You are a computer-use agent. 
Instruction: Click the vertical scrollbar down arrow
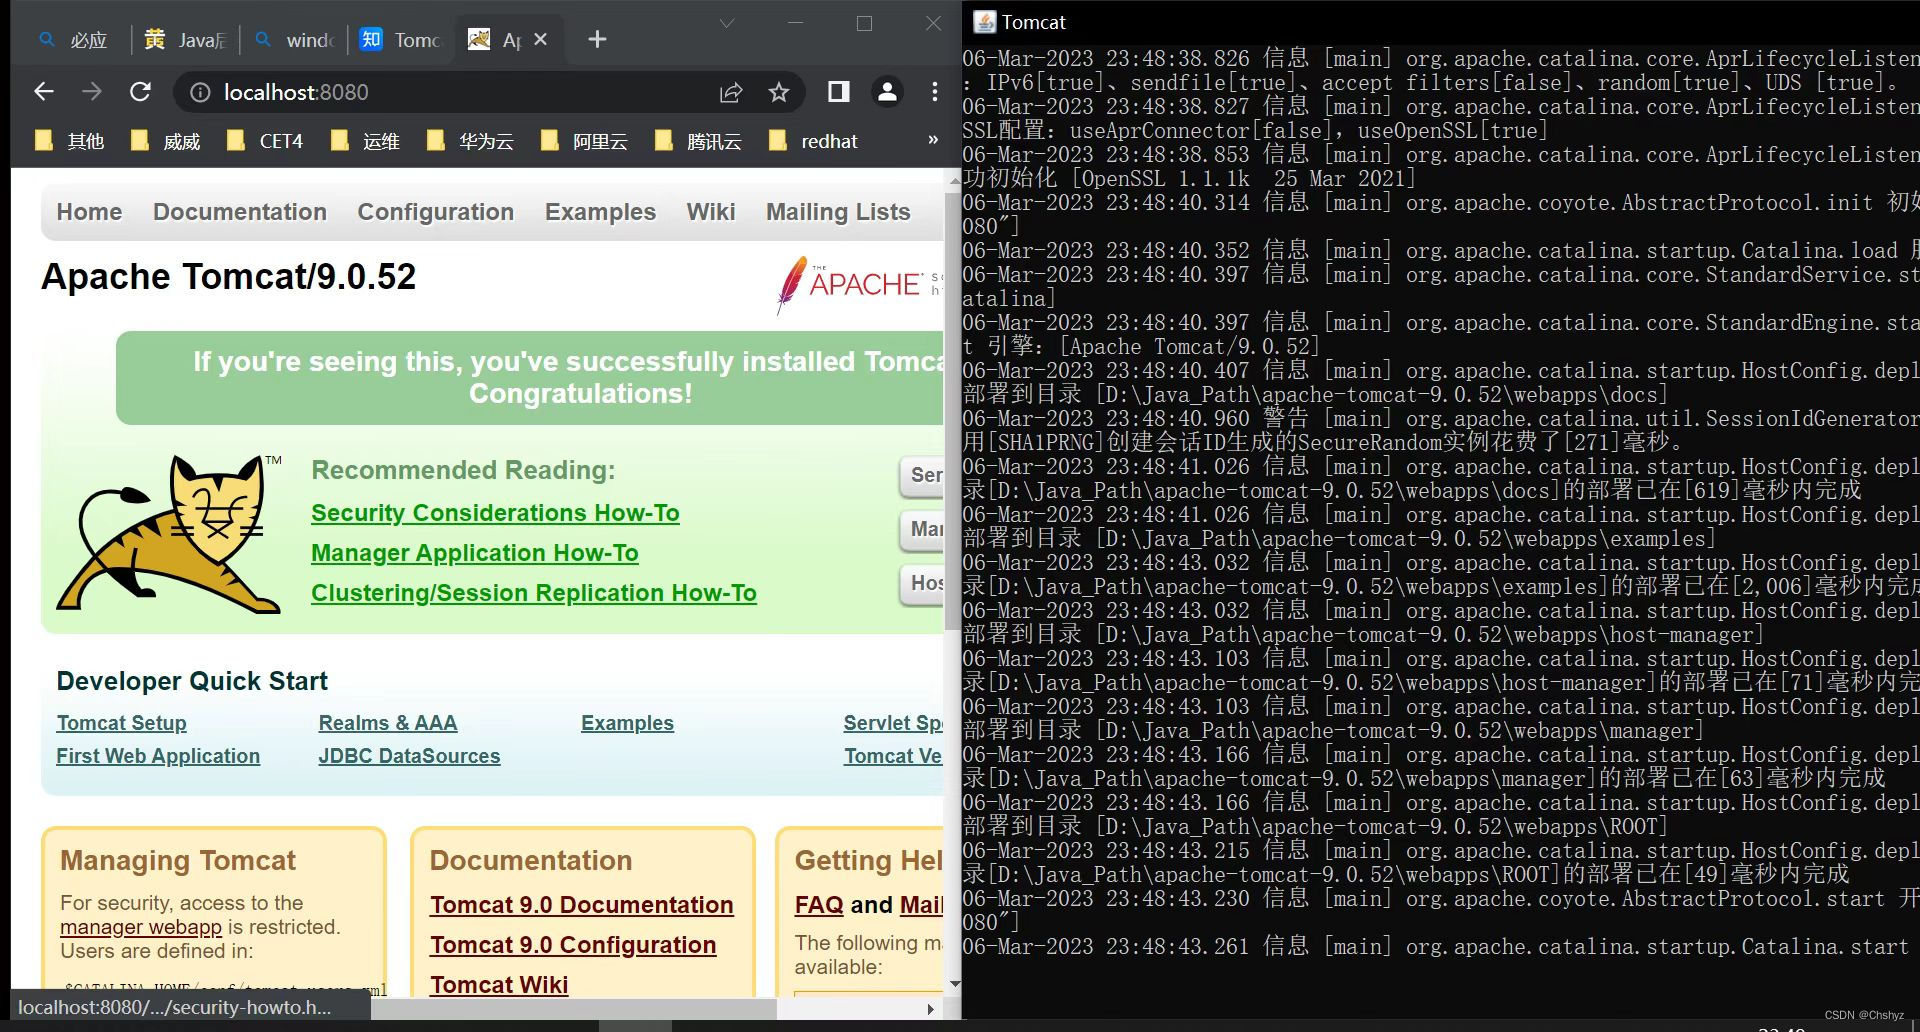pos(954,984)
